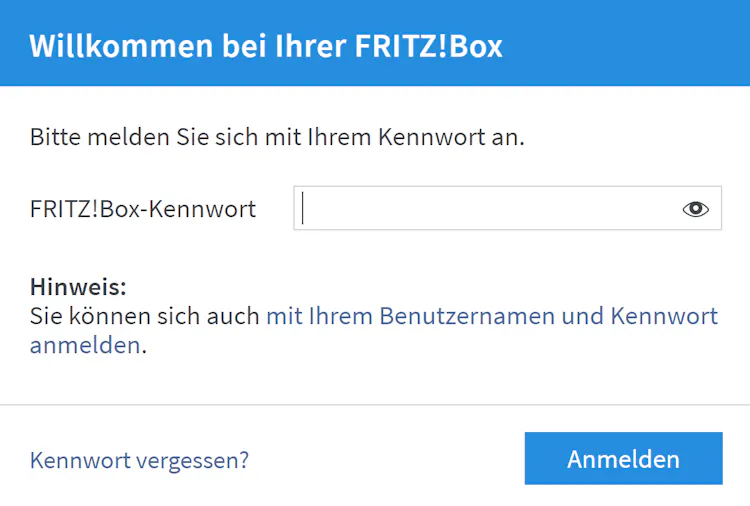Screen dimensions: 750x506
Task: Open the 'Kennwort vergessen?' link
Action: tap(139, 460)
